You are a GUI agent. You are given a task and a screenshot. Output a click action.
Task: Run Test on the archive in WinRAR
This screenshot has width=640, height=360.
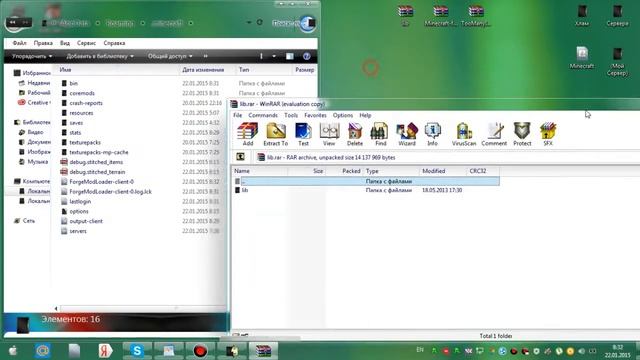(303, 134)
